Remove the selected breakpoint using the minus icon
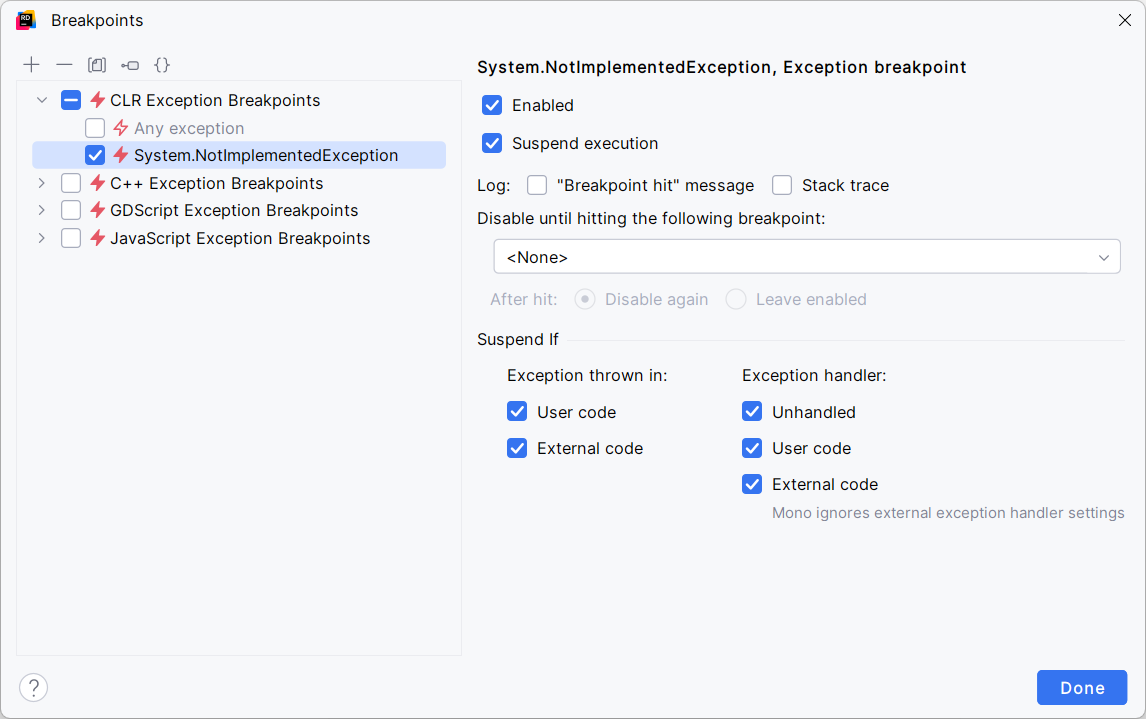The image size is (1146, 719). (x=63, y=64)
